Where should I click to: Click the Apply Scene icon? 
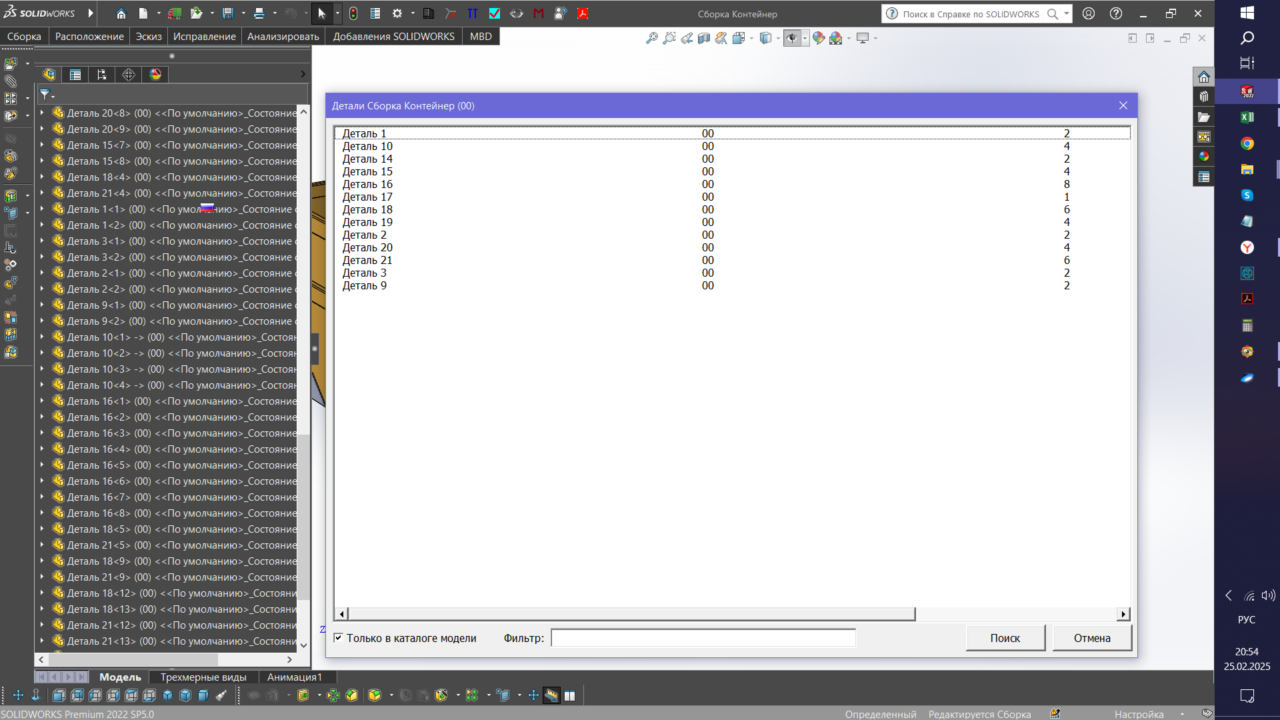point(835,38)
